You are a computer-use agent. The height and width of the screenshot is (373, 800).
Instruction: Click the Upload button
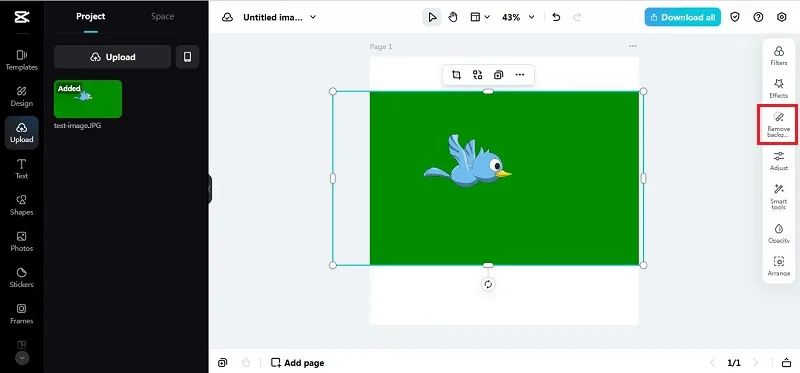click(112, 57)
